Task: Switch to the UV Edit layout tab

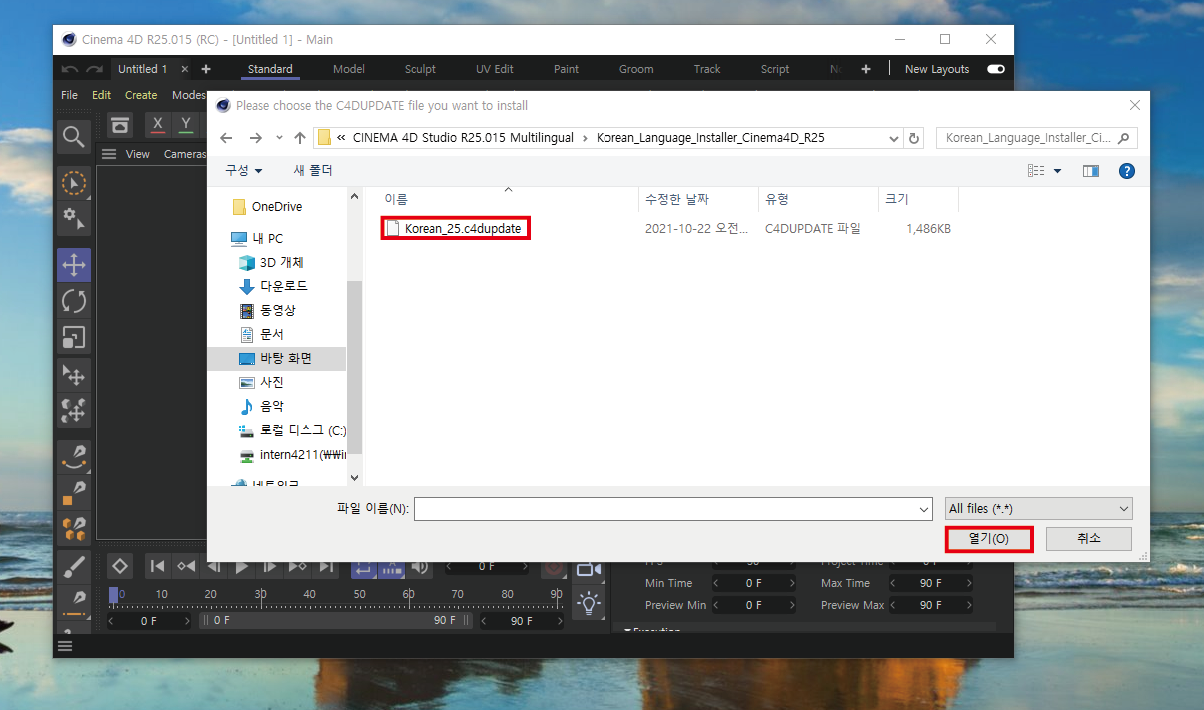Action: point(495,69)
